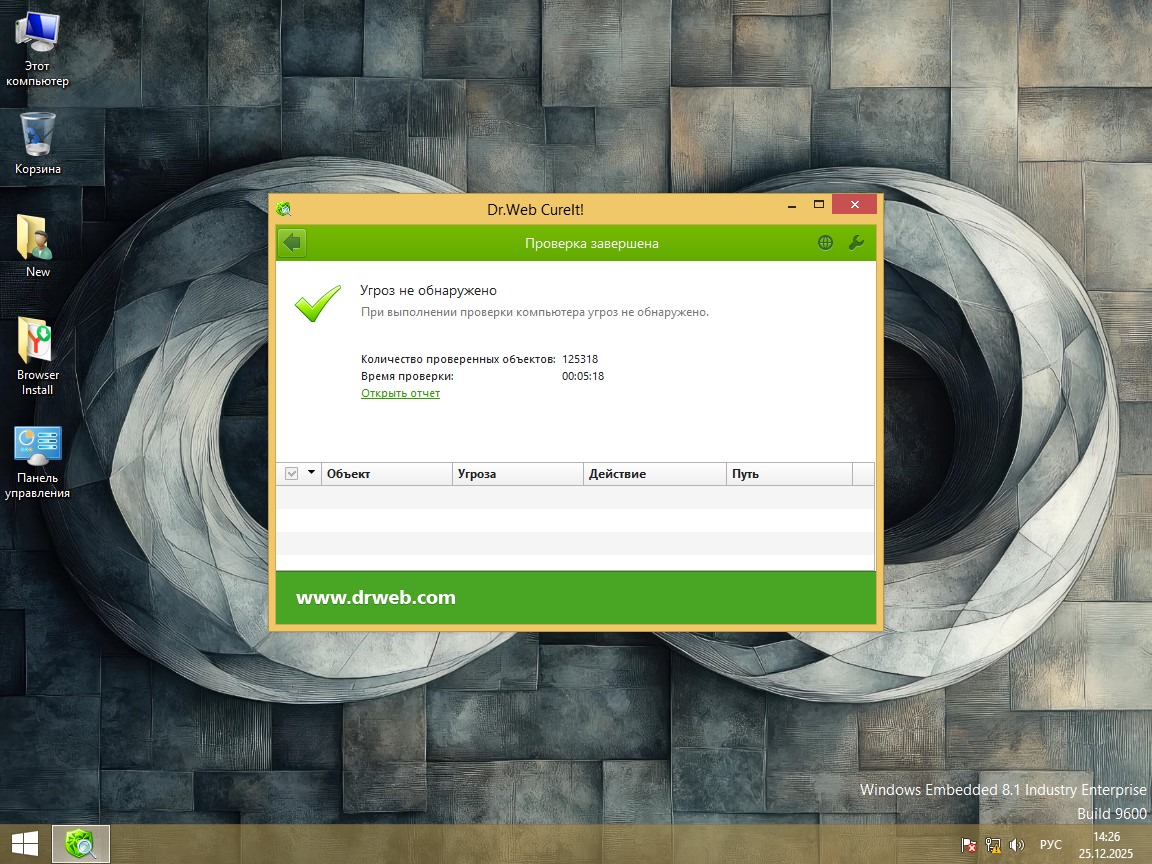Click the green back arrow button
The height and width of the screenshot is (864, 1152).
292,243
